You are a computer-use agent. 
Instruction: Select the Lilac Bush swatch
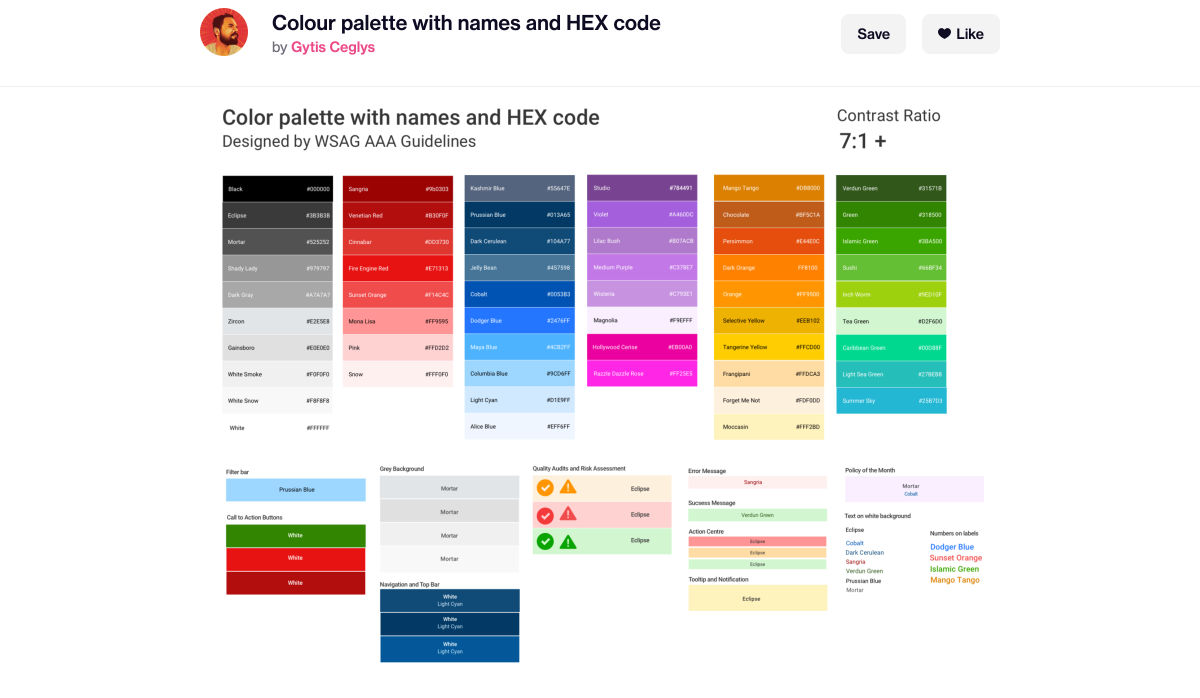click(x=642, y=241)
